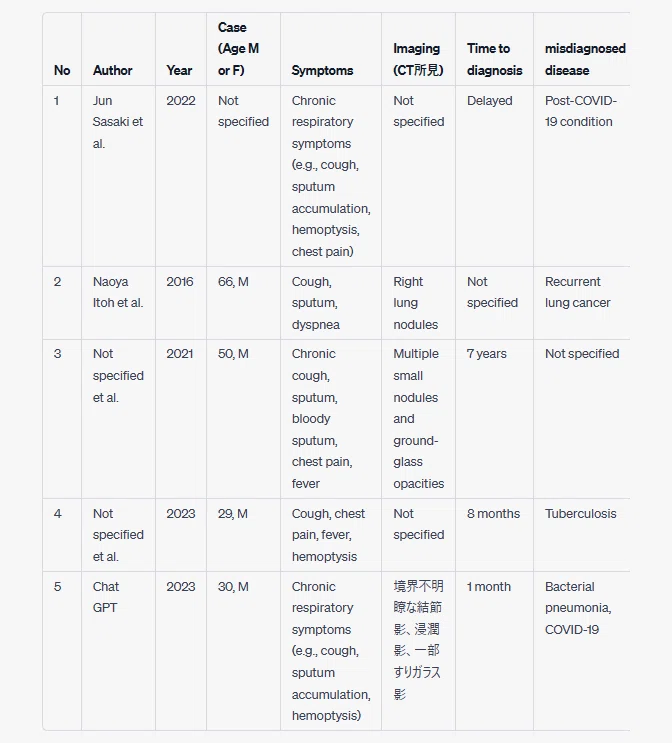Select the '1 month' diagnosis time cell
Viewport: 672px width, 743px height.
[489, 586]
